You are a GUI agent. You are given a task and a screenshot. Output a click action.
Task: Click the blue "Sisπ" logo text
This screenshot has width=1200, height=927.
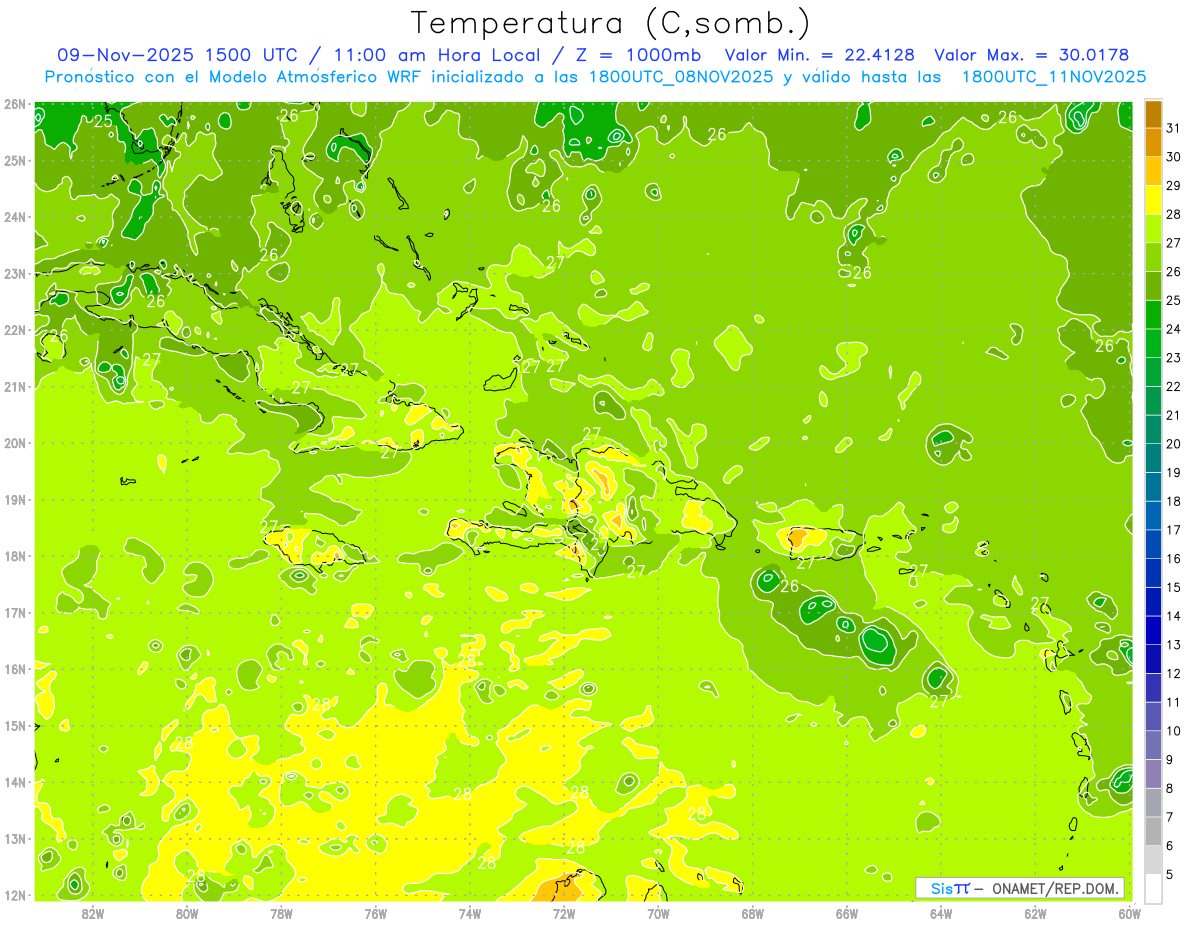point(950,888)
